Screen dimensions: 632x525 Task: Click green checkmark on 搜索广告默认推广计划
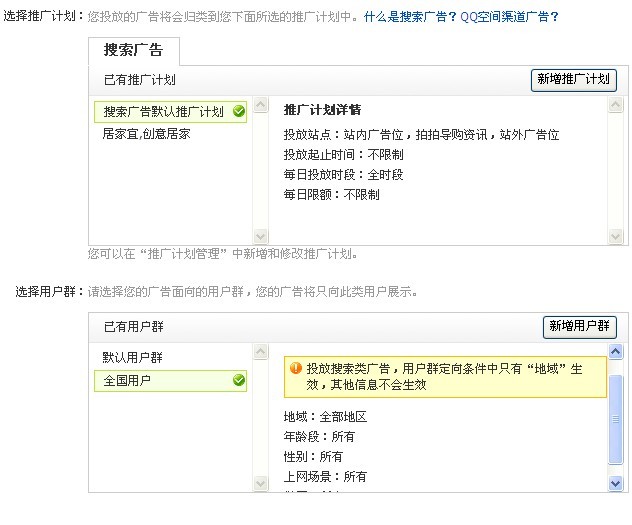pyautogui.click(x=239, y=111)
